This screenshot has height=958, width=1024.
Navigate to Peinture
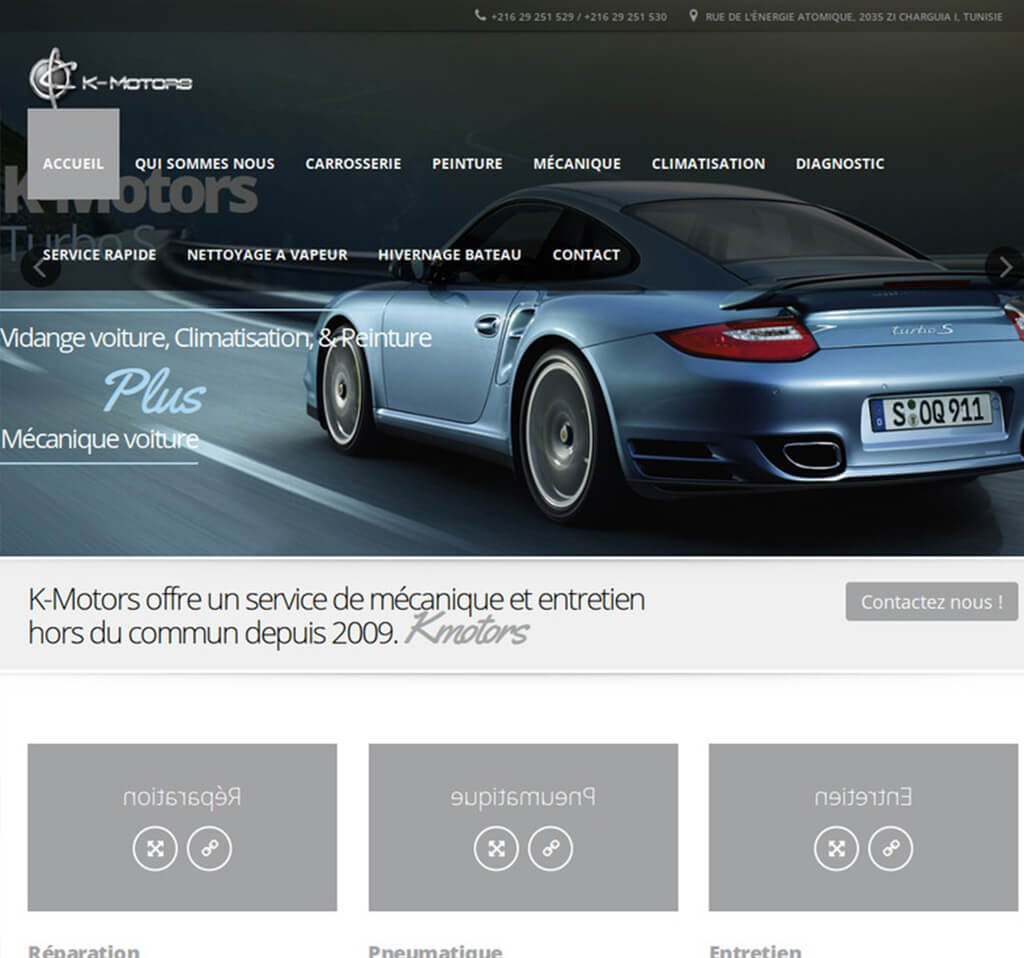pyautogui.click(x=467, y=163)
